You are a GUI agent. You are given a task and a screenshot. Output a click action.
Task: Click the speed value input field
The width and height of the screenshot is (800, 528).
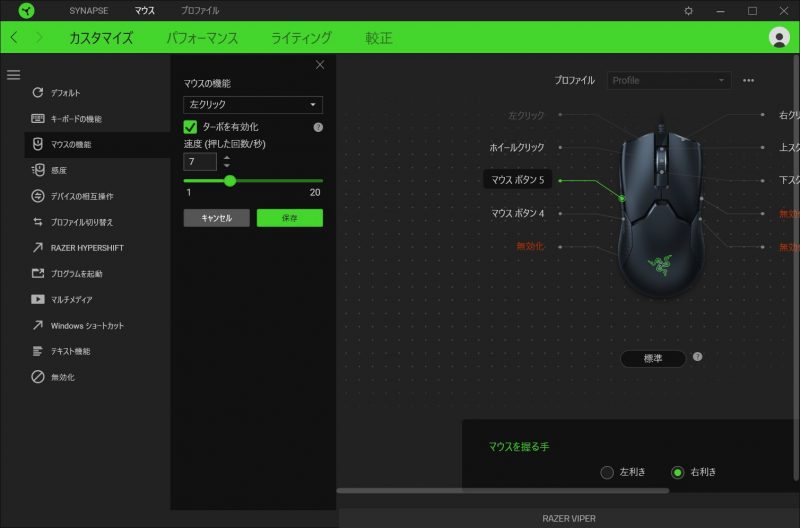click(199, 162)
